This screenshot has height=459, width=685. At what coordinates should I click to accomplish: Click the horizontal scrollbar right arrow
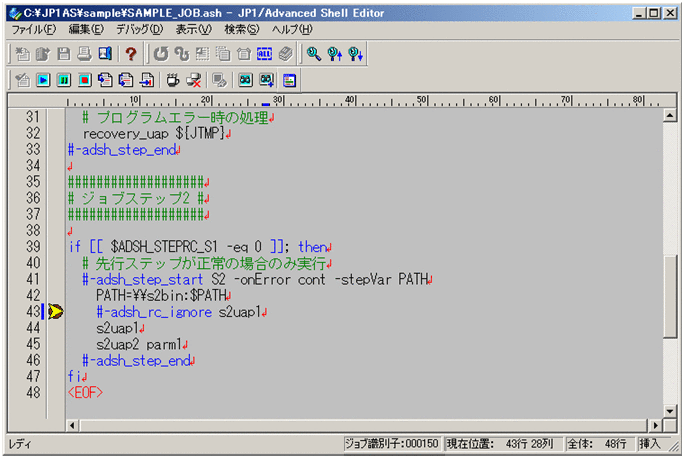click(x=655, y=425)
